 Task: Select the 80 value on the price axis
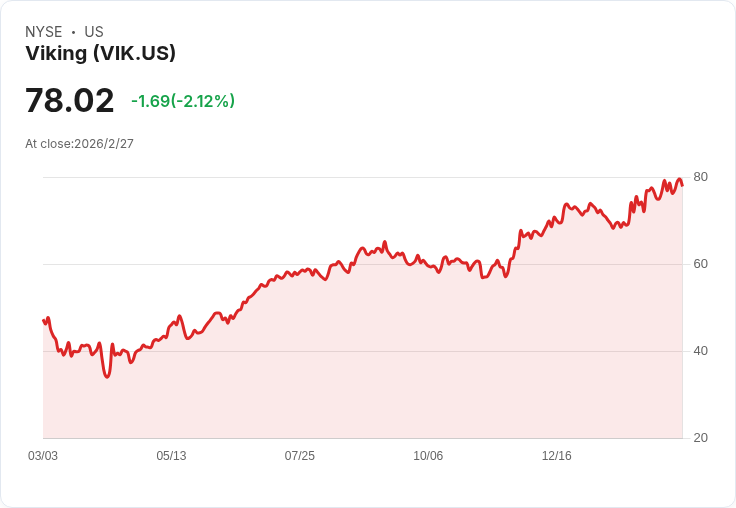point(700,177)
